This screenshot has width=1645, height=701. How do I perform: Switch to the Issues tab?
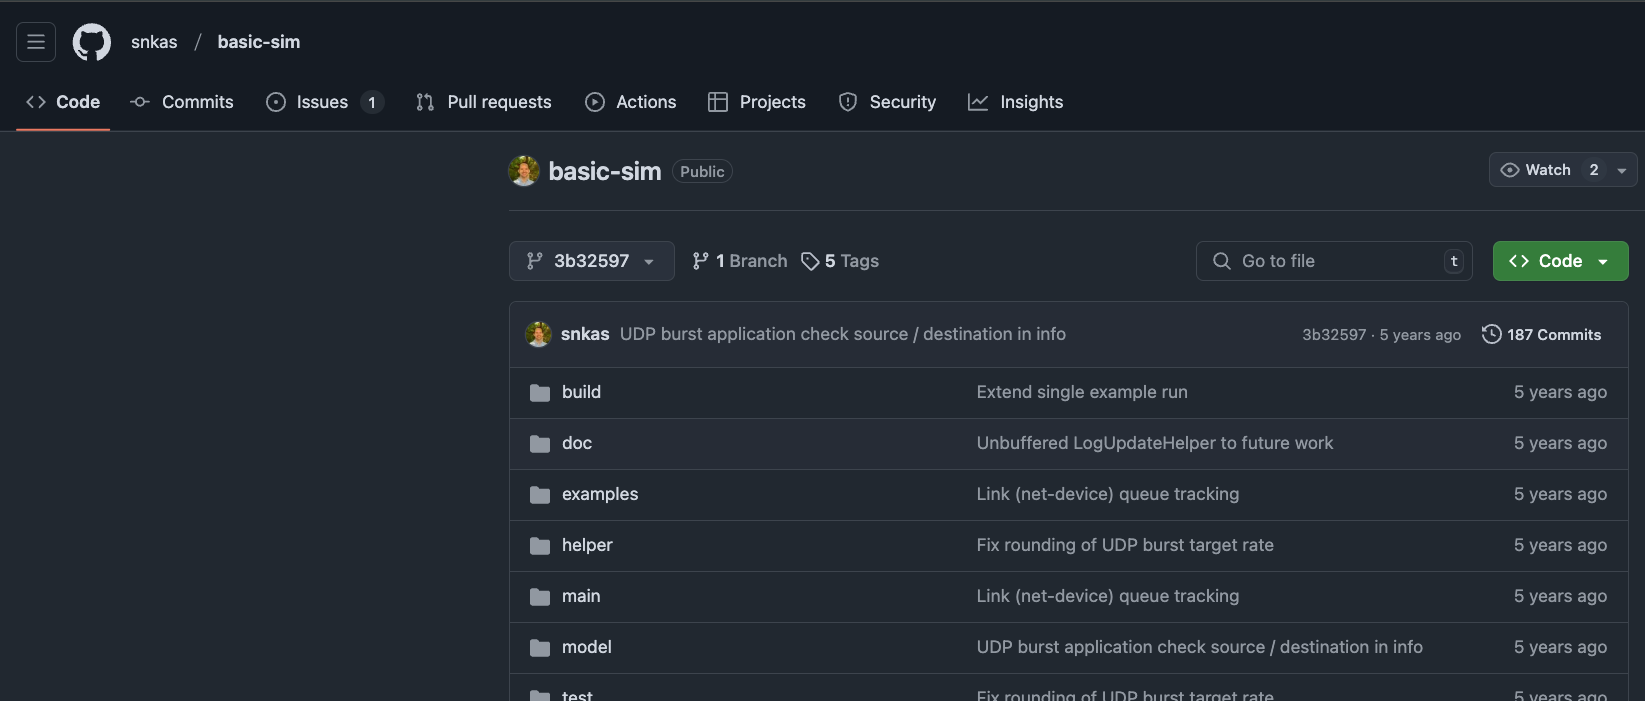pos(322,102)
